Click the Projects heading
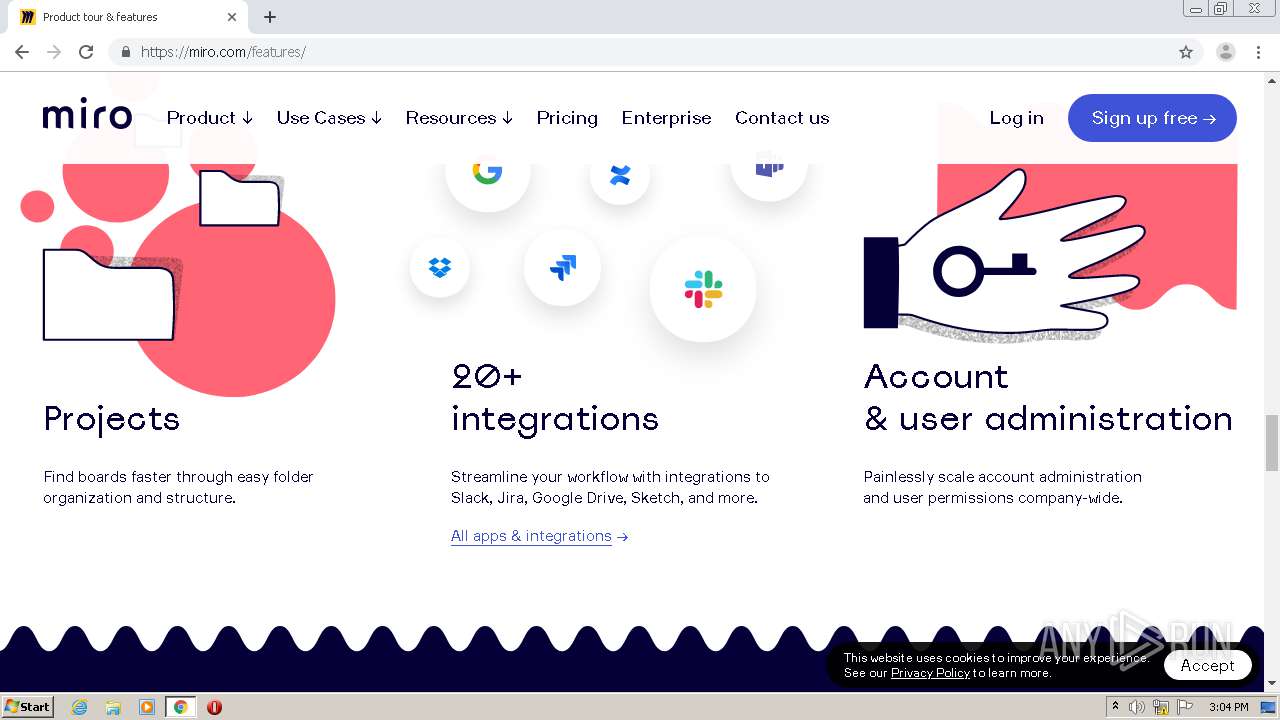The height and width of the screenshot is (720, 1280). 112,418
